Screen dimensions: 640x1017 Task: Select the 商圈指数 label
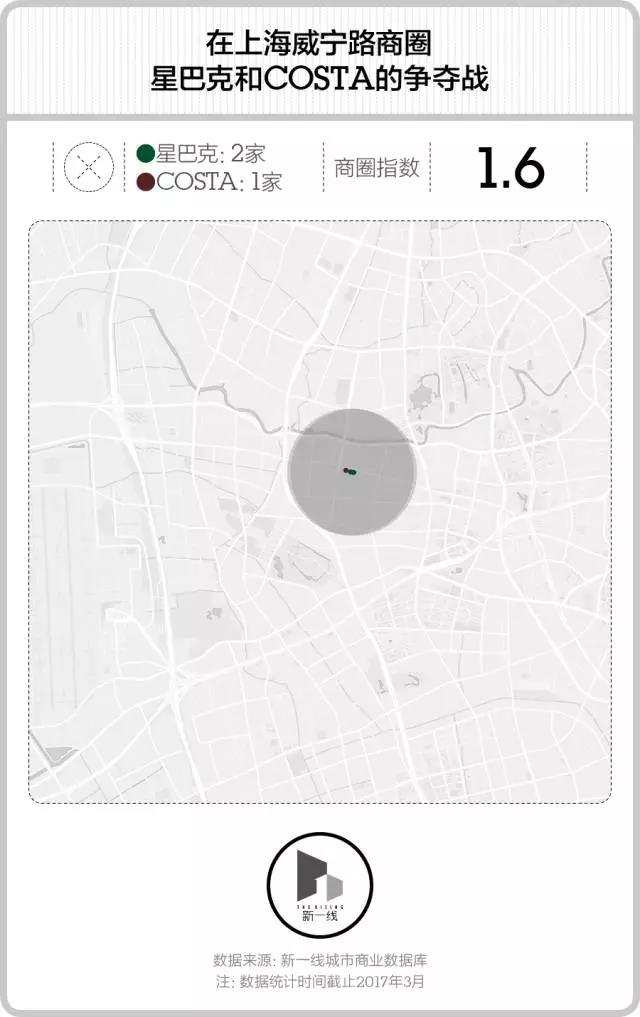(377, 167)
